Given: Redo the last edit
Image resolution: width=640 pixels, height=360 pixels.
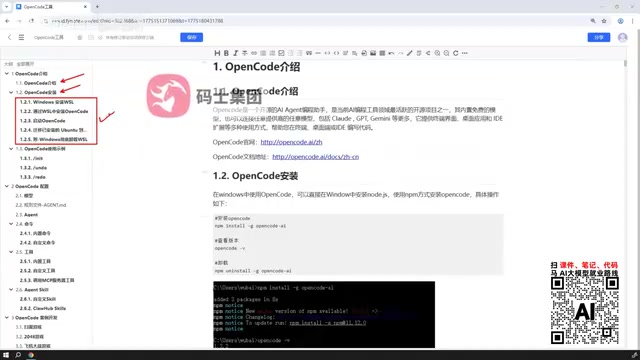Looking at the screenshot, I should (400, 53).
